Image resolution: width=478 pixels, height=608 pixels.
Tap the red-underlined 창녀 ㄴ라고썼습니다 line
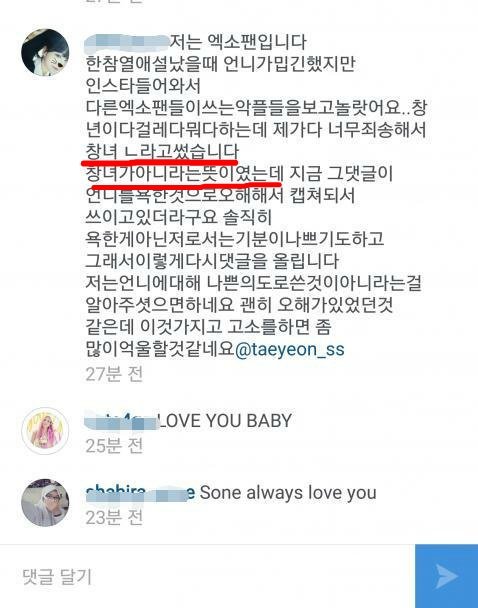[162, 152]
